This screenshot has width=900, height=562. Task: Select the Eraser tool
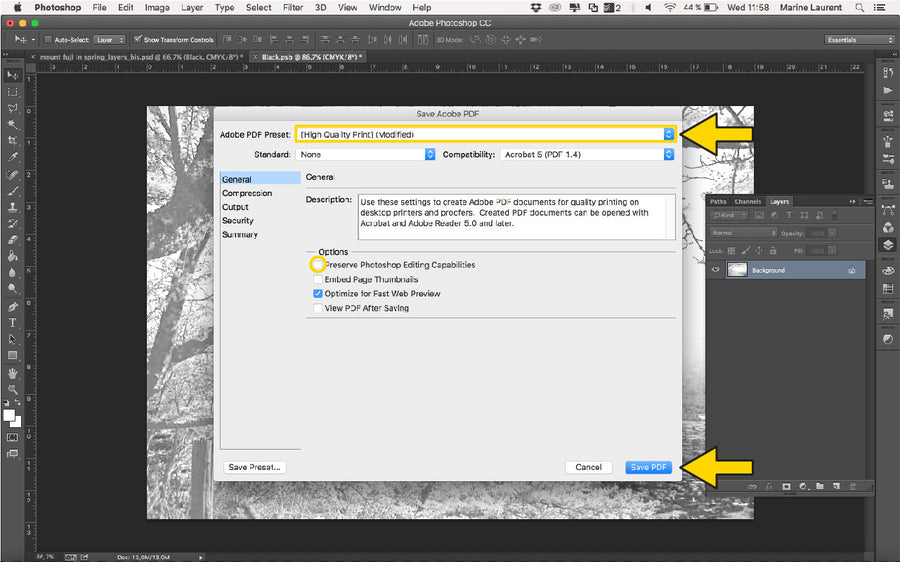12,240
